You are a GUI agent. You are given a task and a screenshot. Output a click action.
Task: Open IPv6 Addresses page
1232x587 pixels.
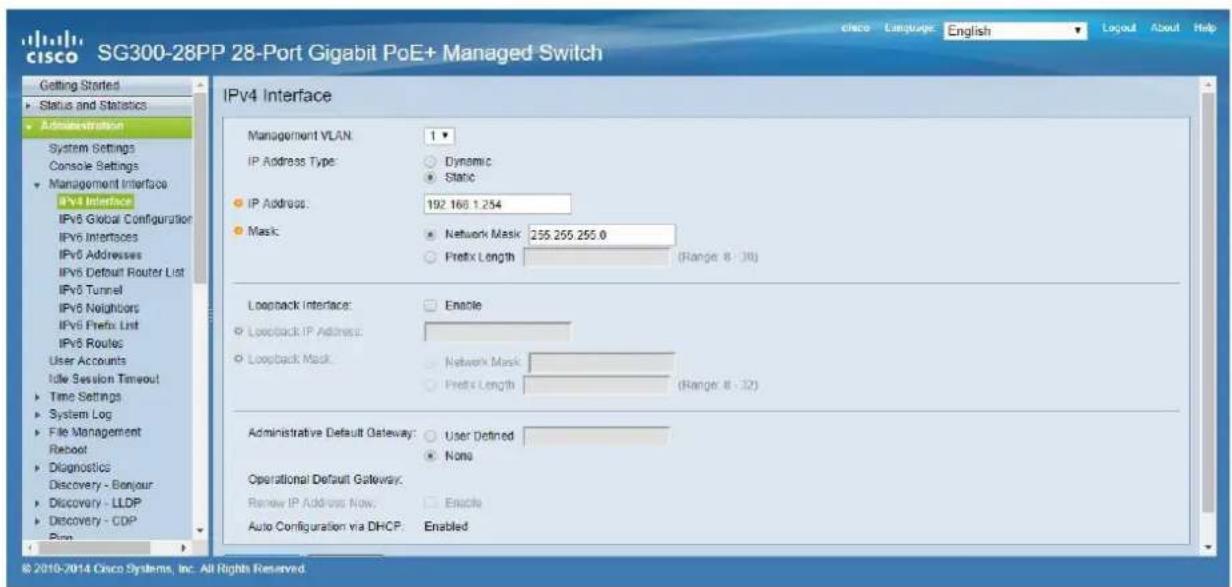click(x=99, y=255)
